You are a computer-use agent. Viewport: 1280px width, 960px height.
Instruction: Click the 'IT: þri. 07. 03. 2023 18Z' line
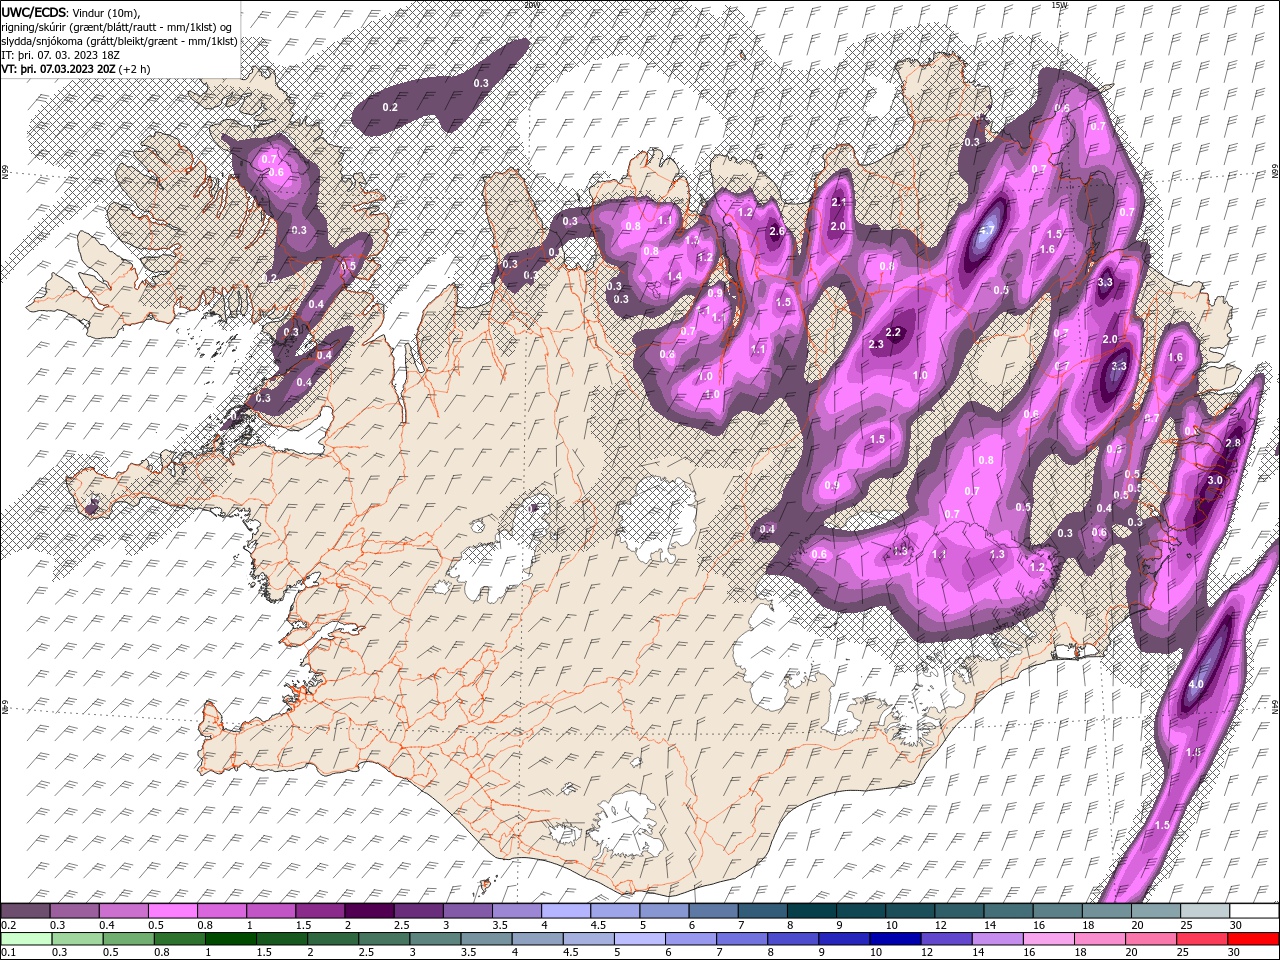[x=59, y=55]
